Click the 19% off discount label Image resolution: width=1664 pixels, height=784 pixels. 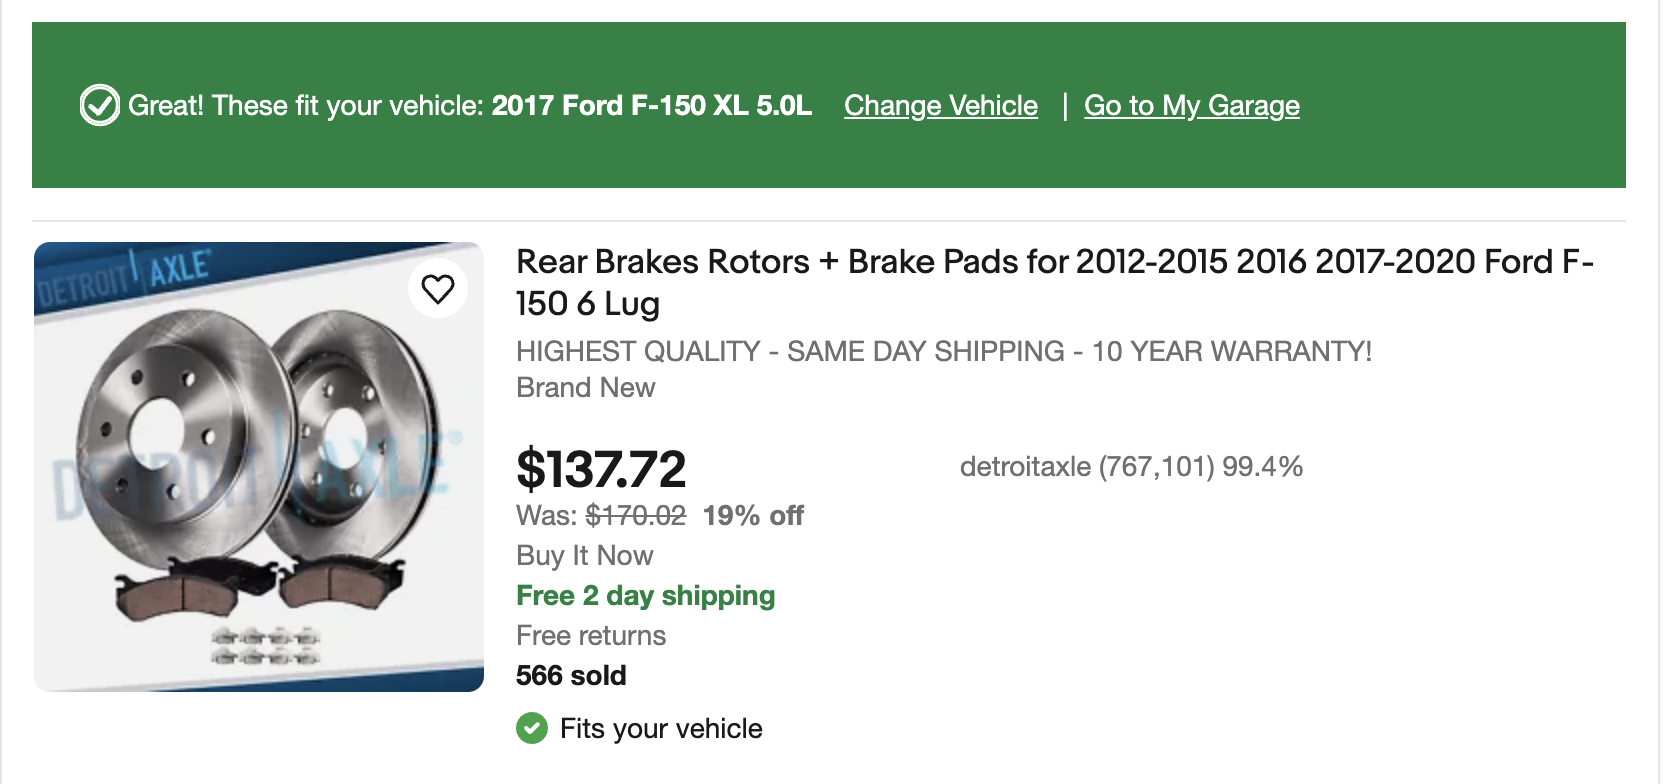coord(753,516)
